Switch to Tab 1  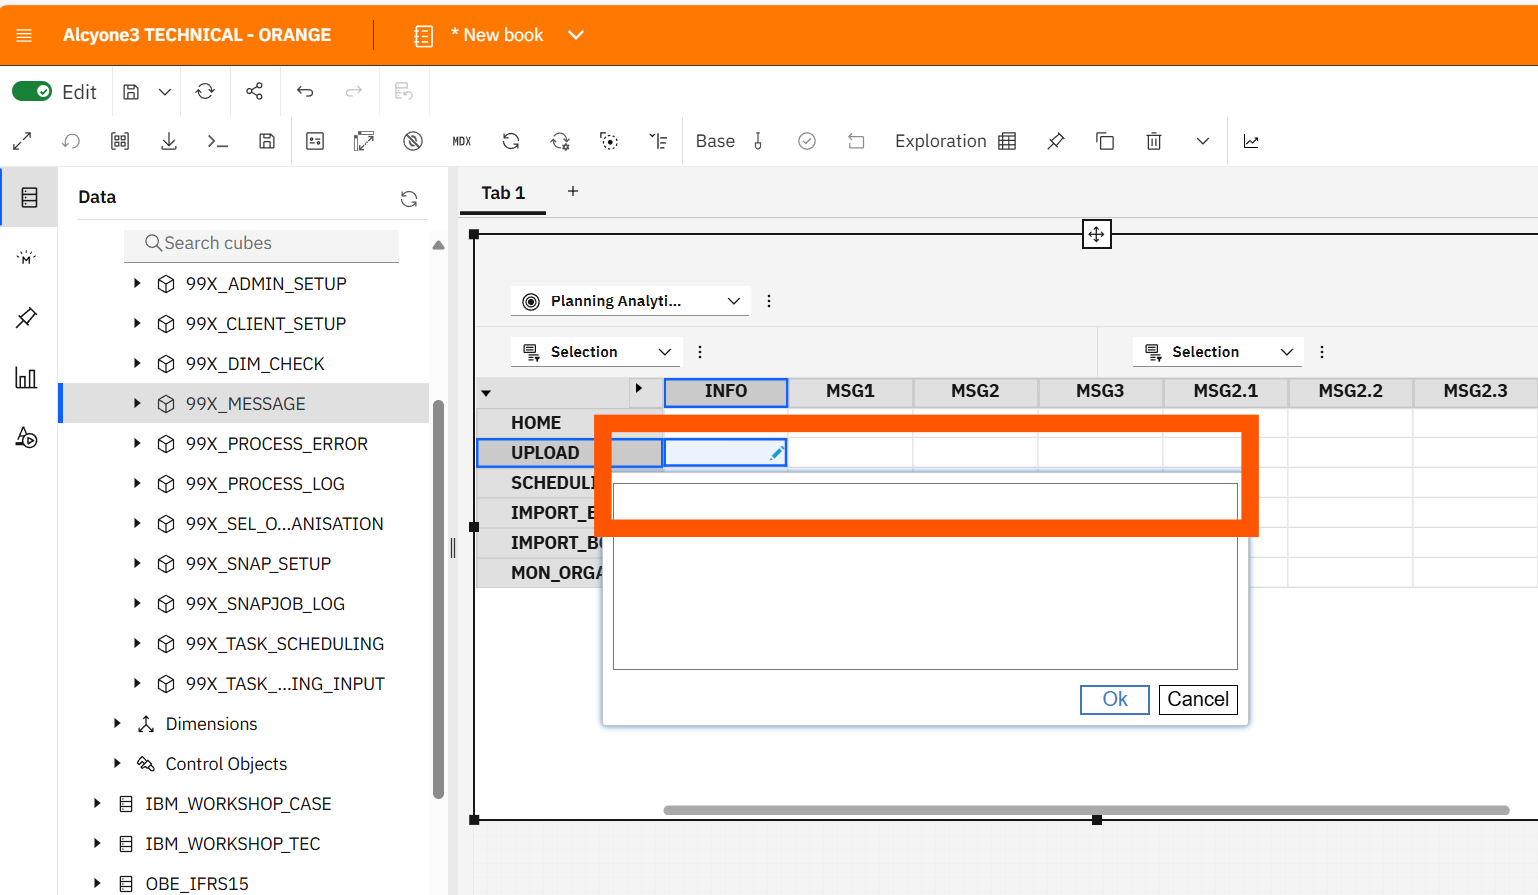click(x=503, y=193)
